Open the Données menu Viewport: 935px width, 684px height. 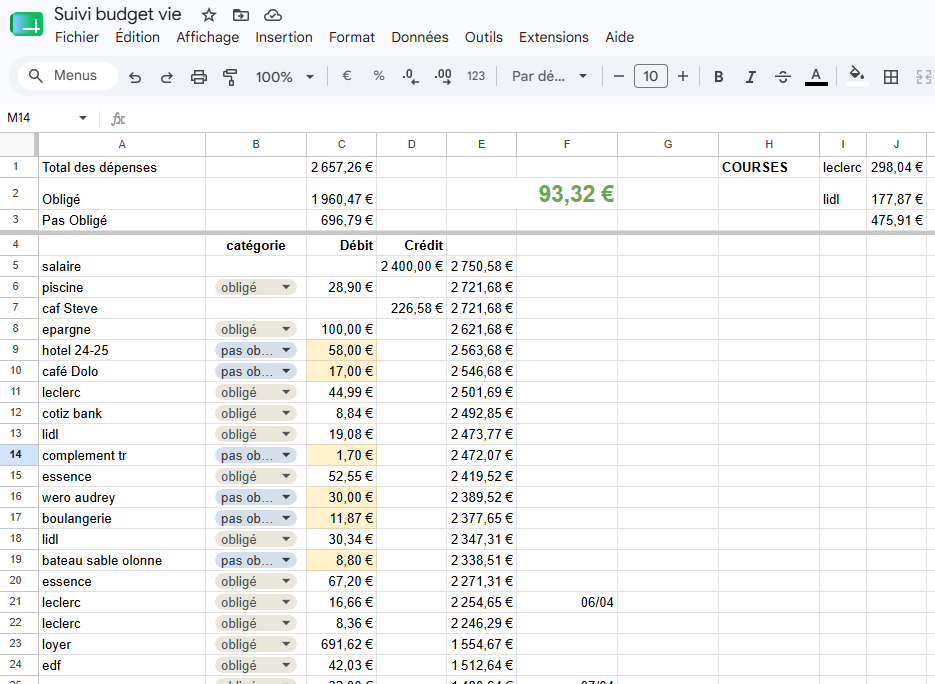pos(420,37)
